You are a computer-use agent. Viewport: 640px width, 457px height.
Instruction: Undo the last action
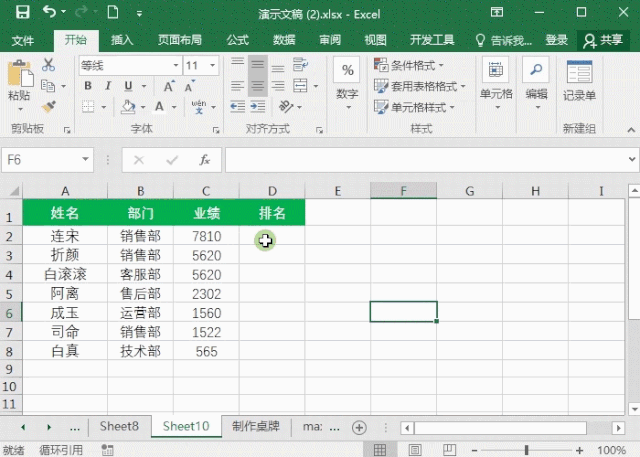(x=49, y=12)
